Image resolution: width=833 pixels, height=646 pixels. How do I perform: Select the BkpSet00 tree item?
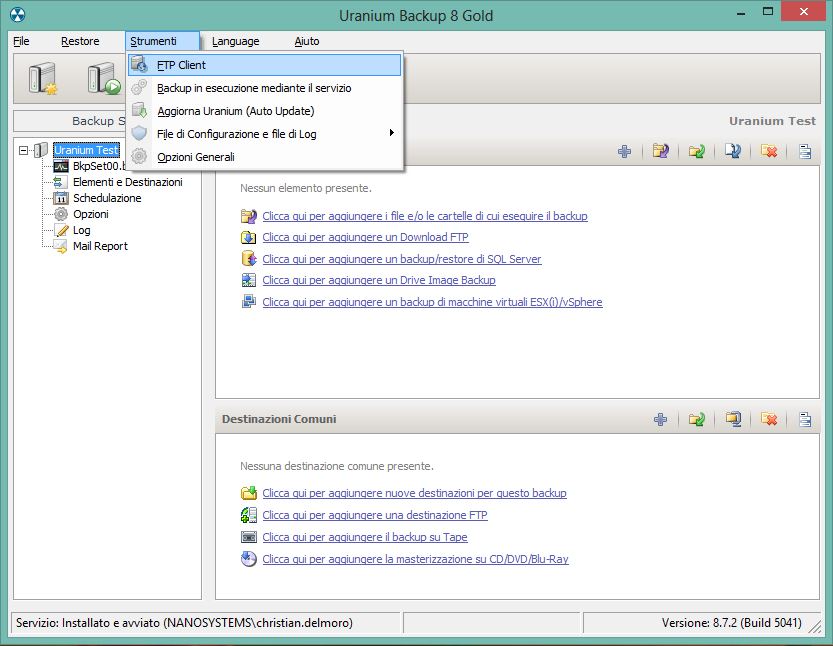tap(99, 166)
